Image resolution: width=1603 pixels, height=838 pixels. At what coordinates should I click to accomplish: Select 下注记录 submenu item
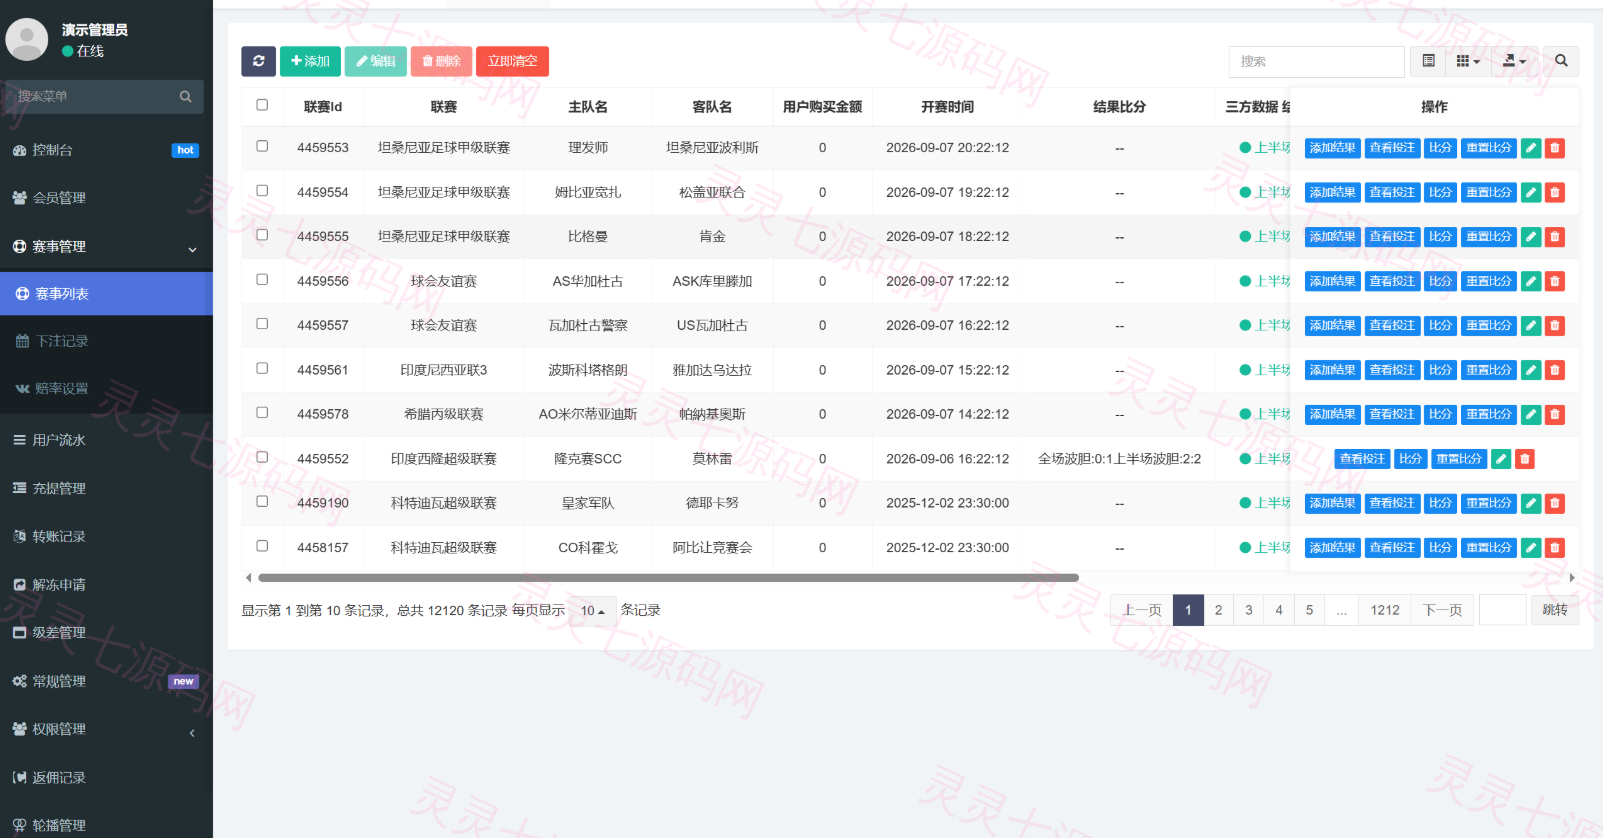coord(106,341)
